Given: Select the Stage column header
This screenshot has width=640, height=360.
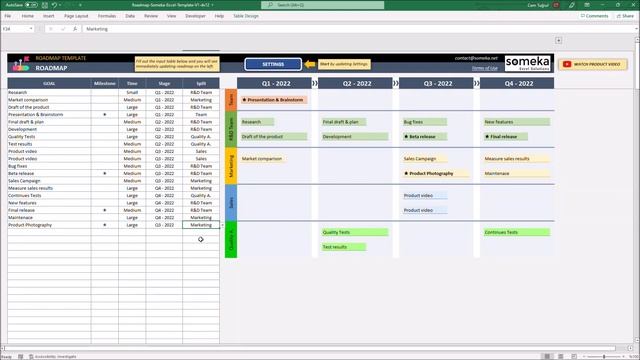Looking at the screenshot, I should [164, 83].
